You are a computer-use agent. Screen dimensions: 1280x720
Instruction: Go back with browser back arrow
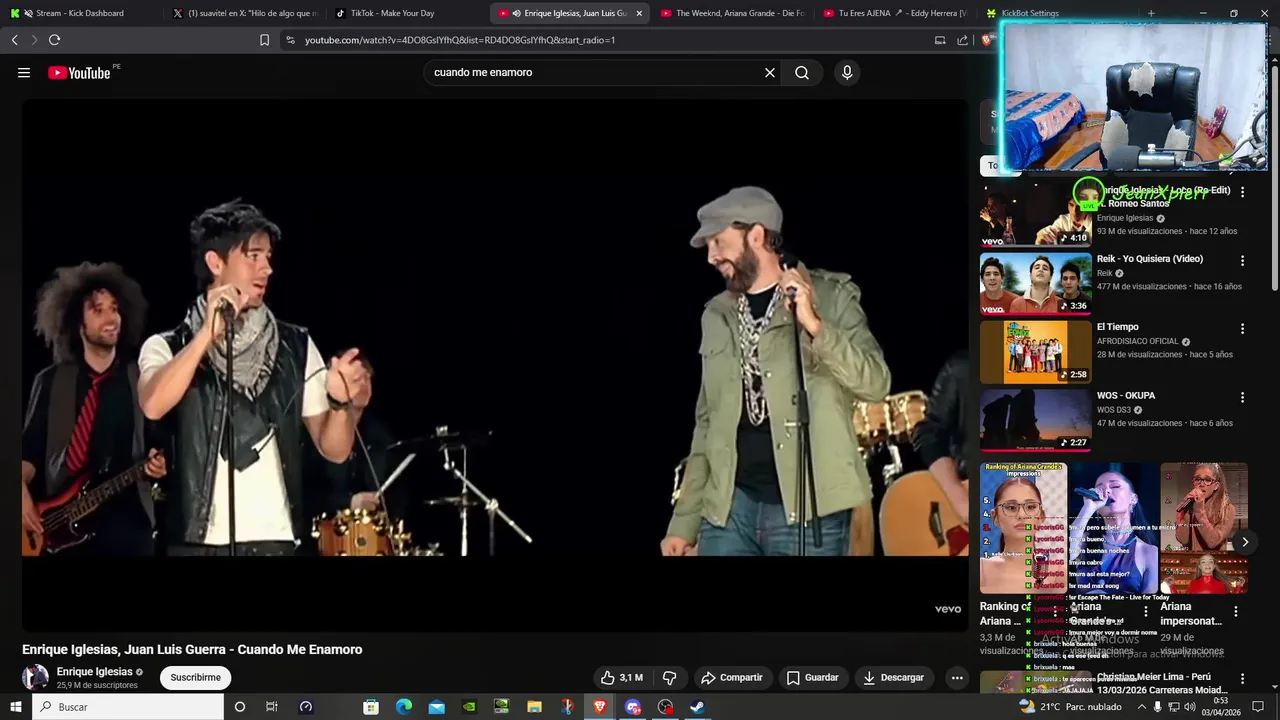(x=14, y=40)
